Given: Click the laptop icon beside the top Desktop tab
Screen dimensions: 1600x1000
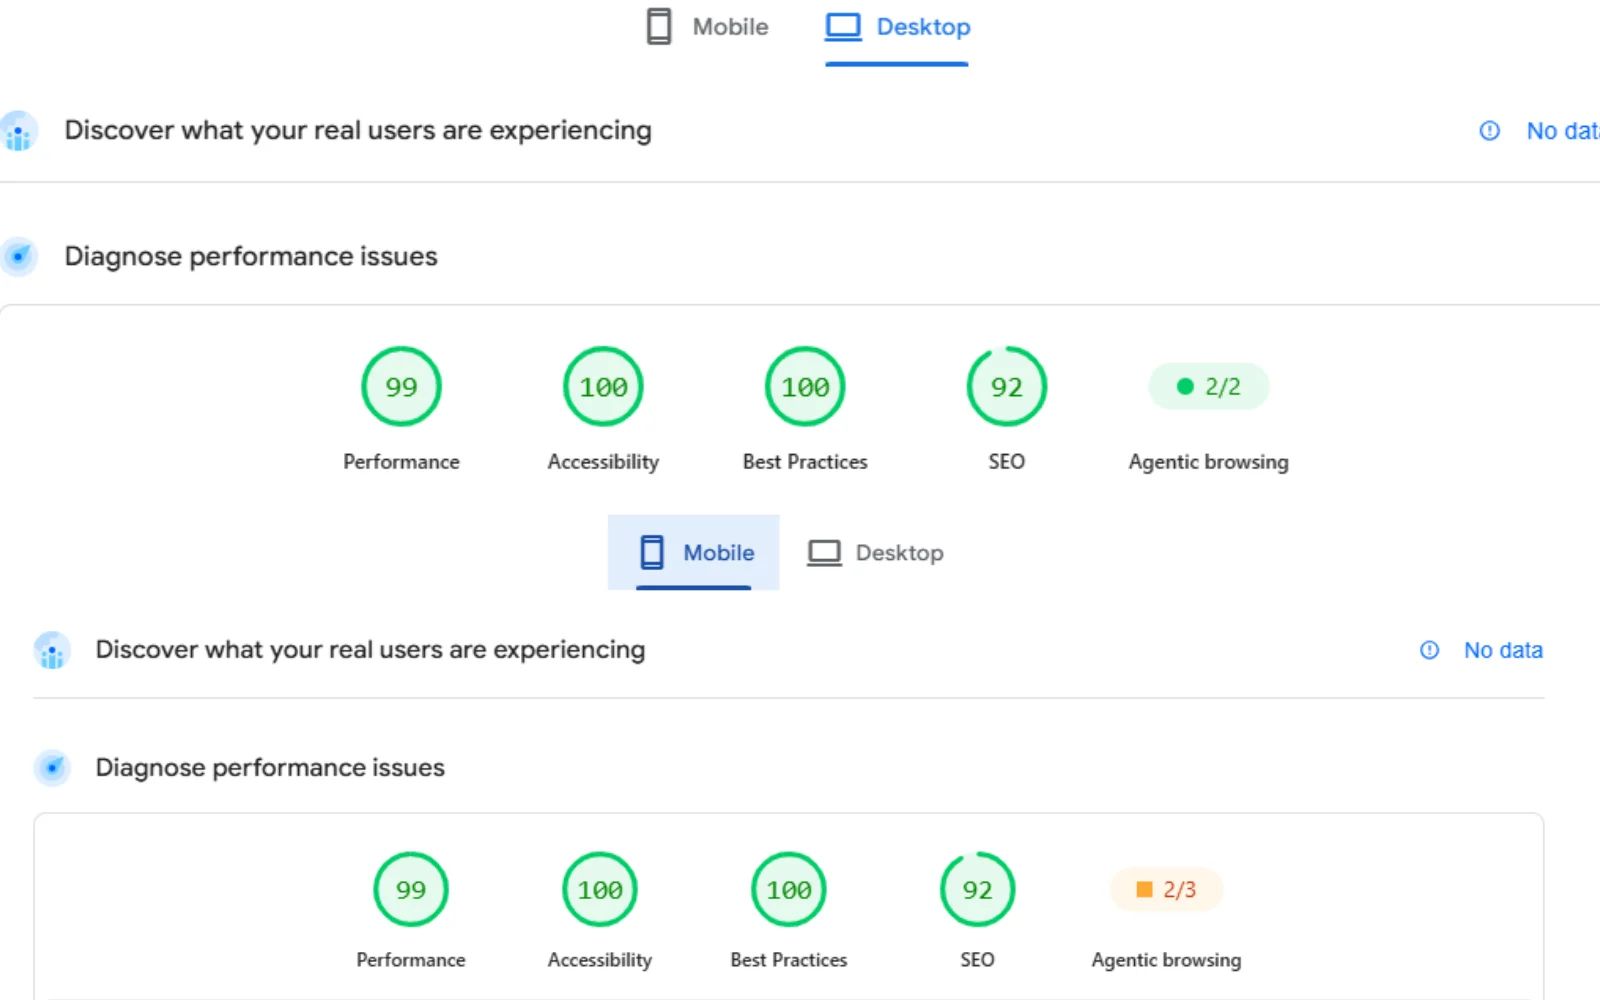Looking at the screenshot, I should tap(843, 27).
